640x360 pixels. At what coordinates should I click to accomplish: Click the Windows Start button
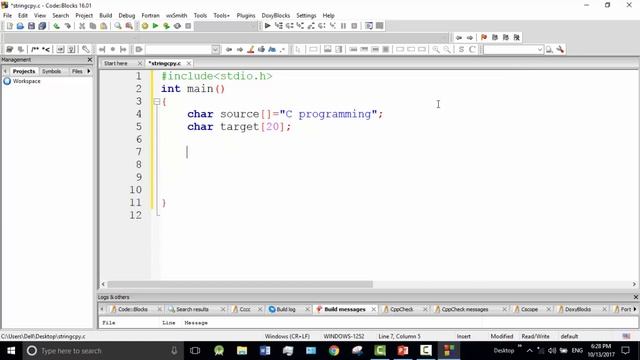pos(11,351)
